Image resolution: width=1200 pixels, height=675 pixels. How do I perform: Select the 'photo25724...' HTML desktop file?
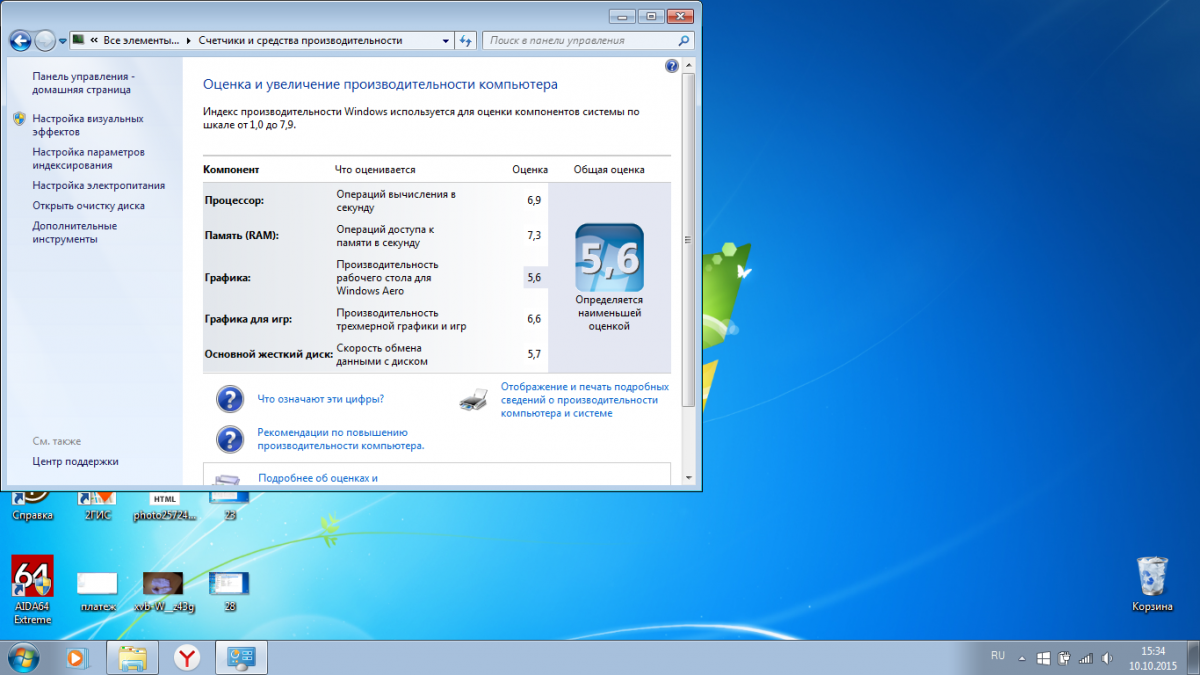click(x=164, y=506)
